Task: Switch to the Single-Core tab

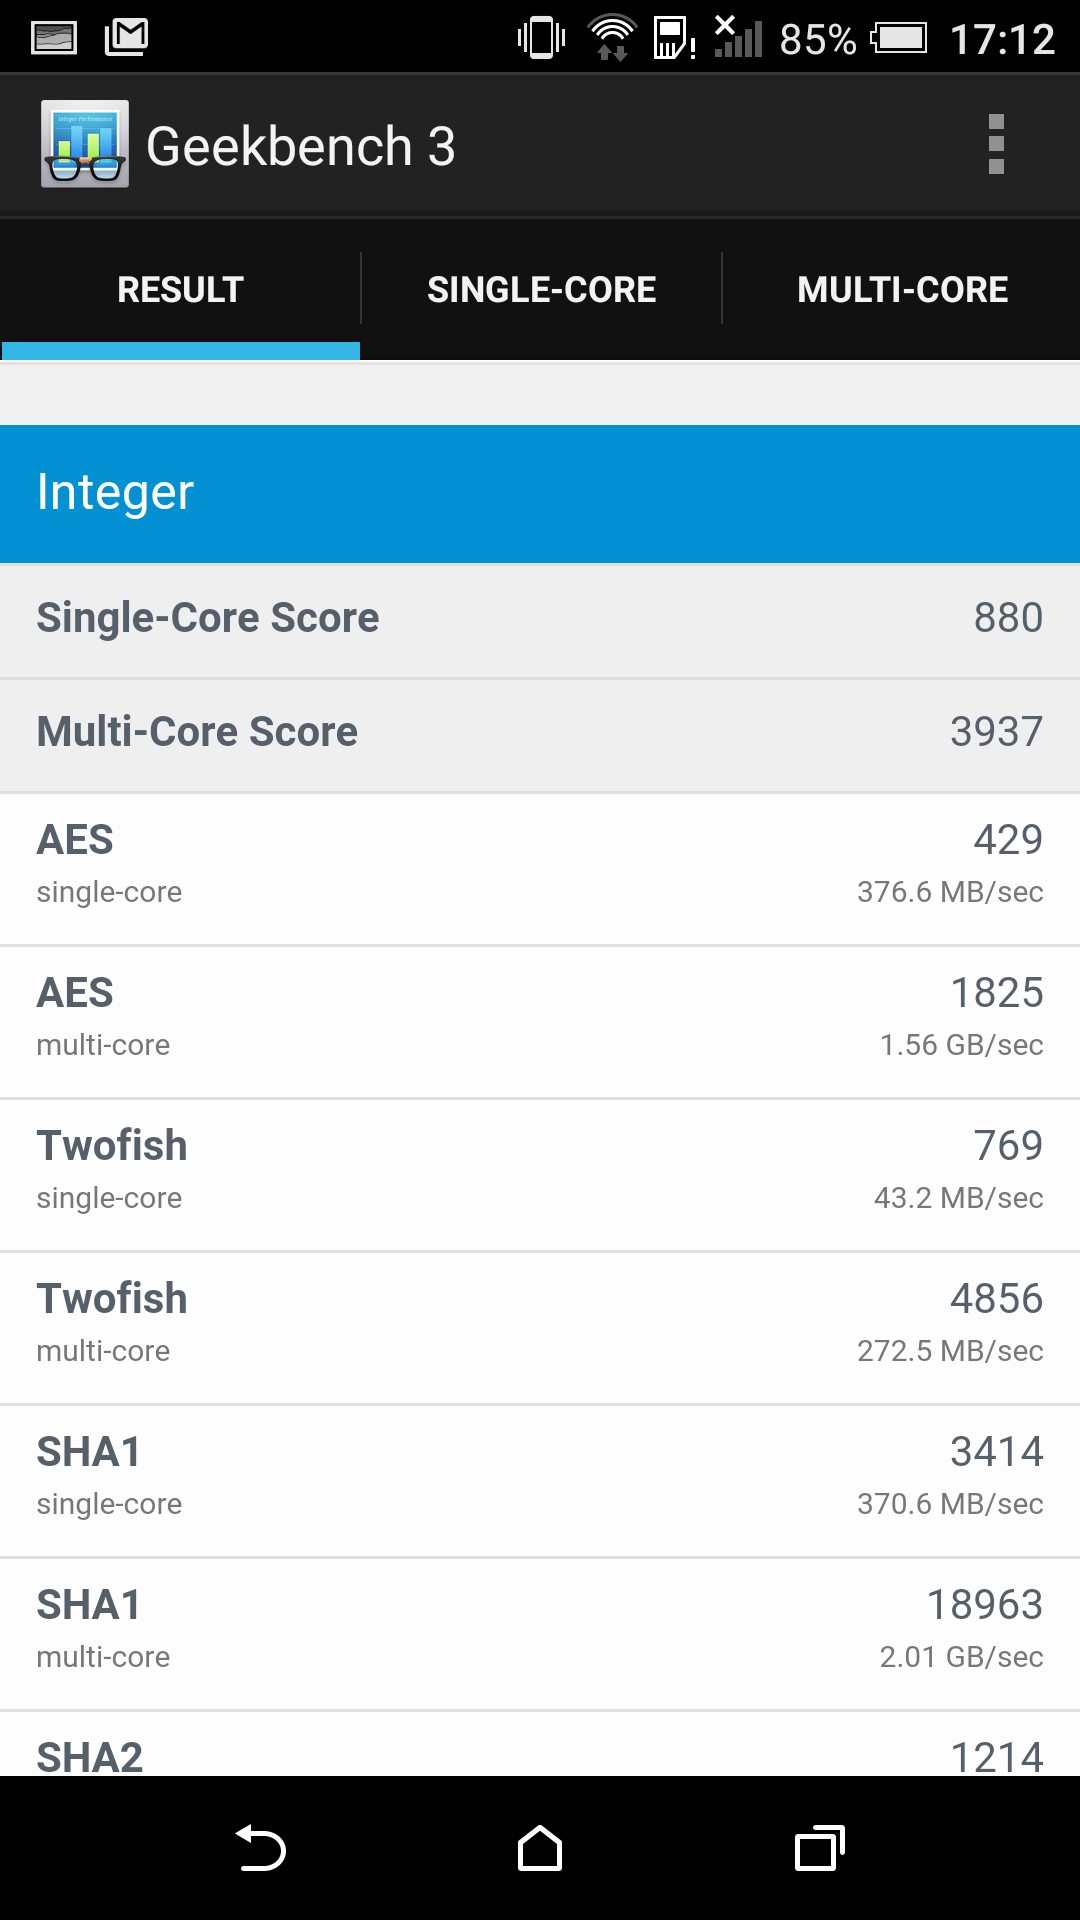Action: pos(541,289)
